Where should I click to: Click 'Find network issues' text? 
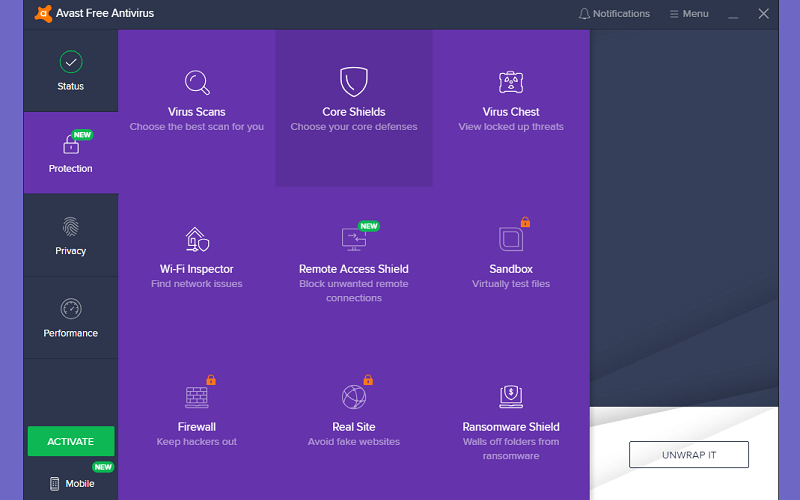point(197,284)
